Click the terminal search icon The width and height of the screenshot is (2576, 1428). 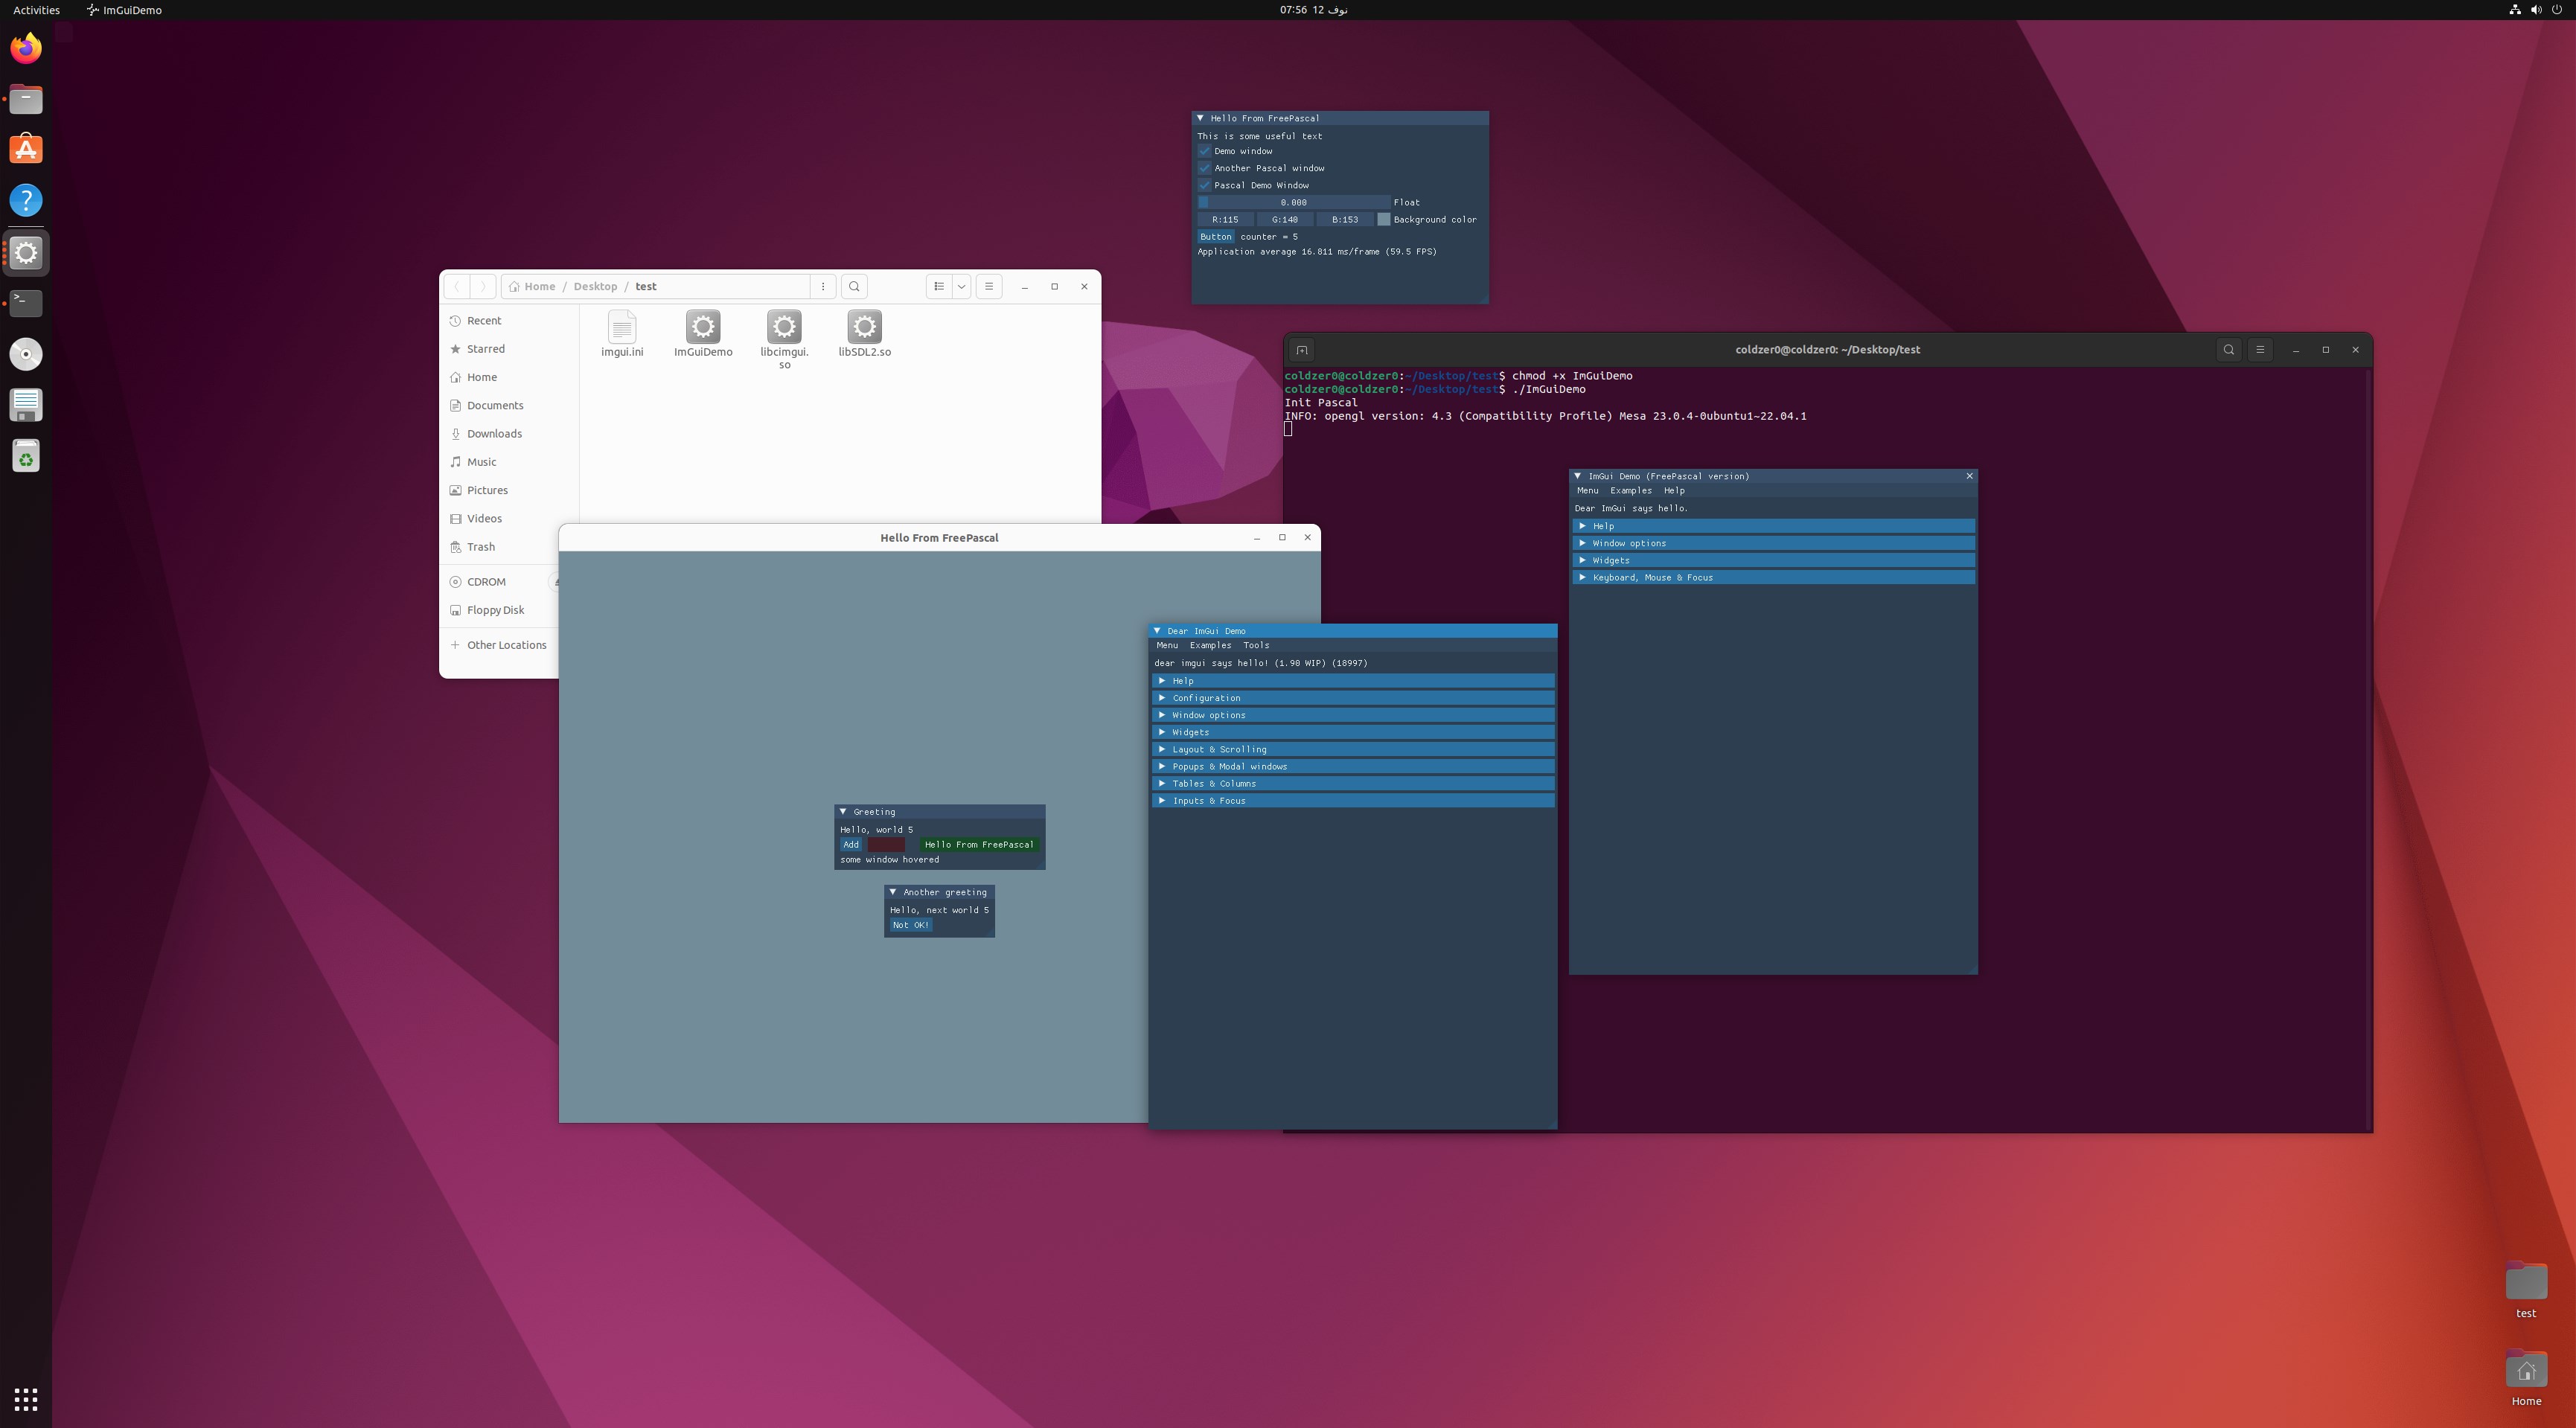click(x=2229, y=350)
